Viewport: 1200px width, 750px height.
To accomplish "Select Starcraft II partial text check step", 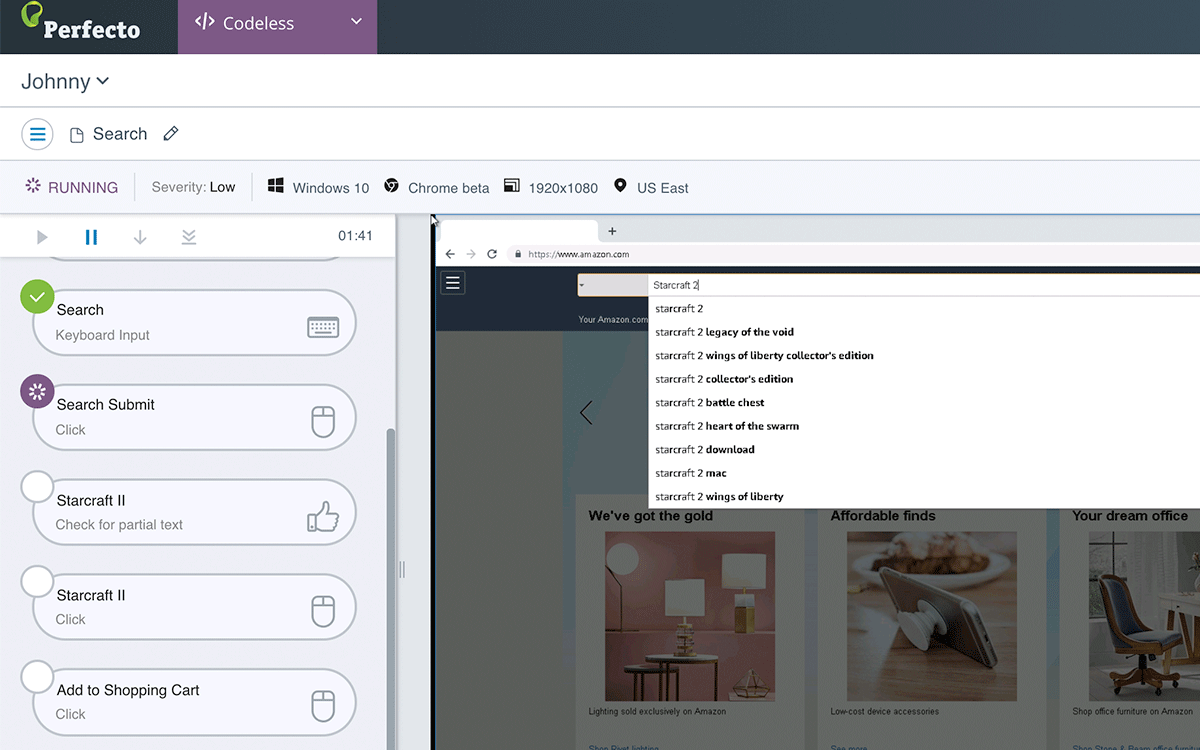I will [x=194, y=512].
